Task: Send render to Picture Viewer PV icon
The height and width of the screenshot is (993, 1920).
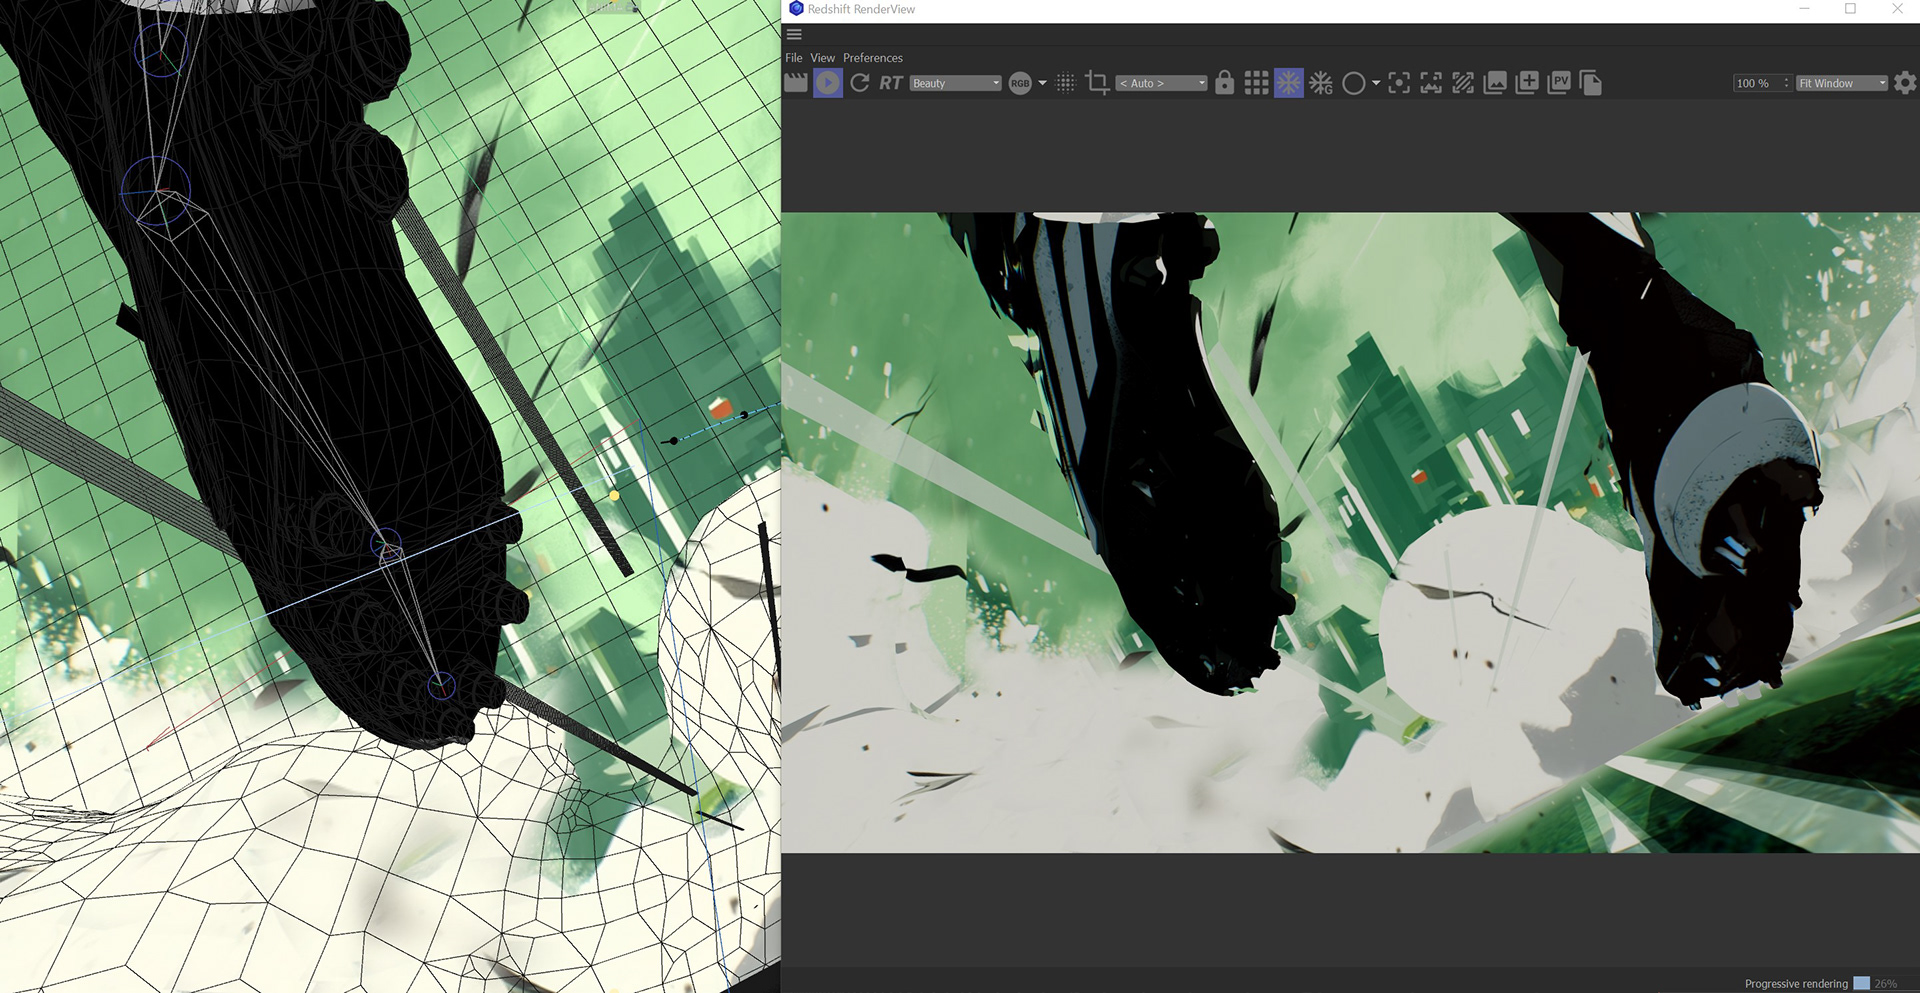Action: point(1559,83)
